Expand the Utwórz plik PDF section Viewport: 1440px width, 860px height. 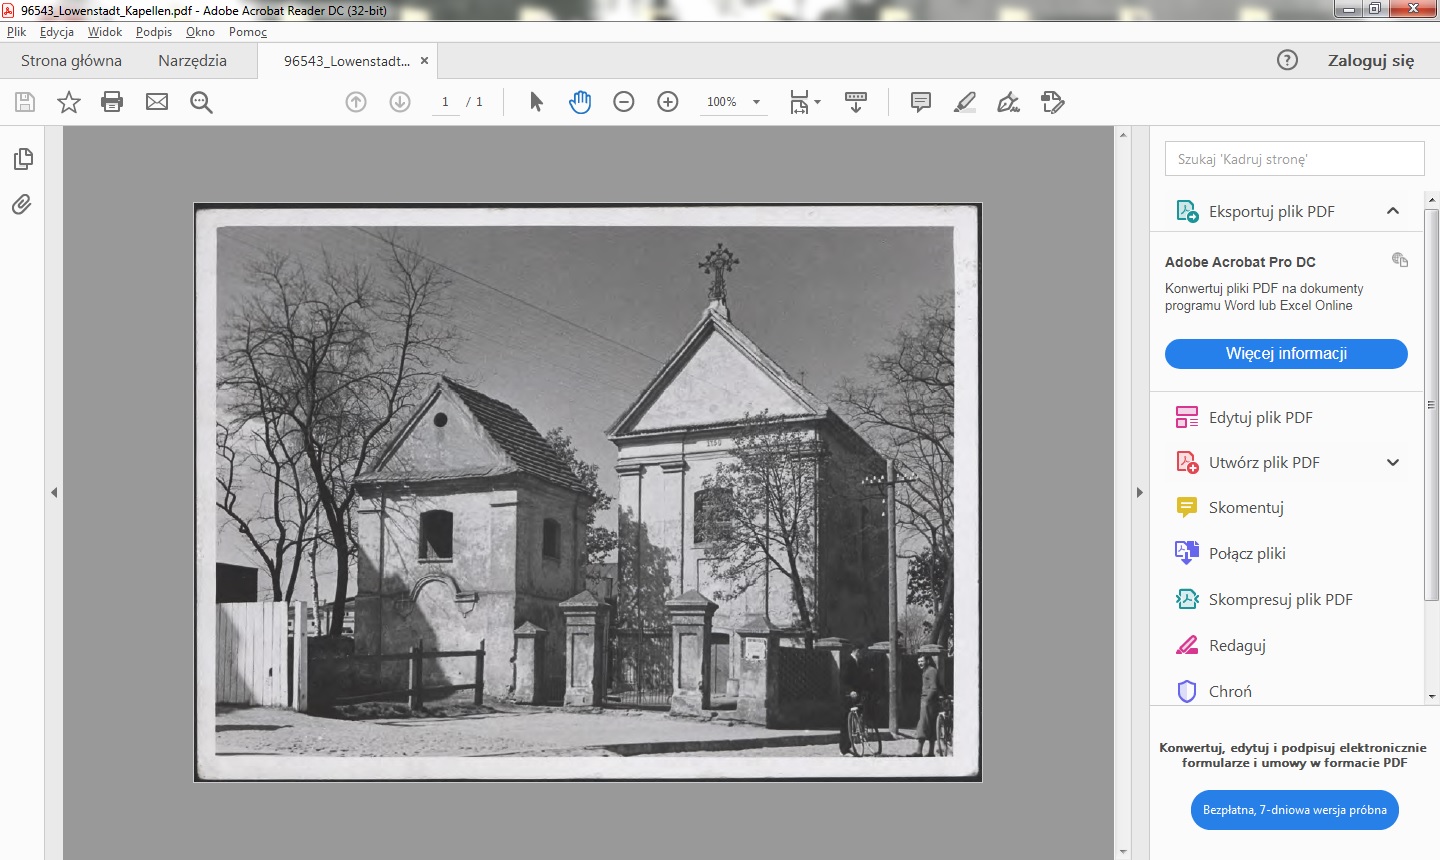(x=1393, y=462)
